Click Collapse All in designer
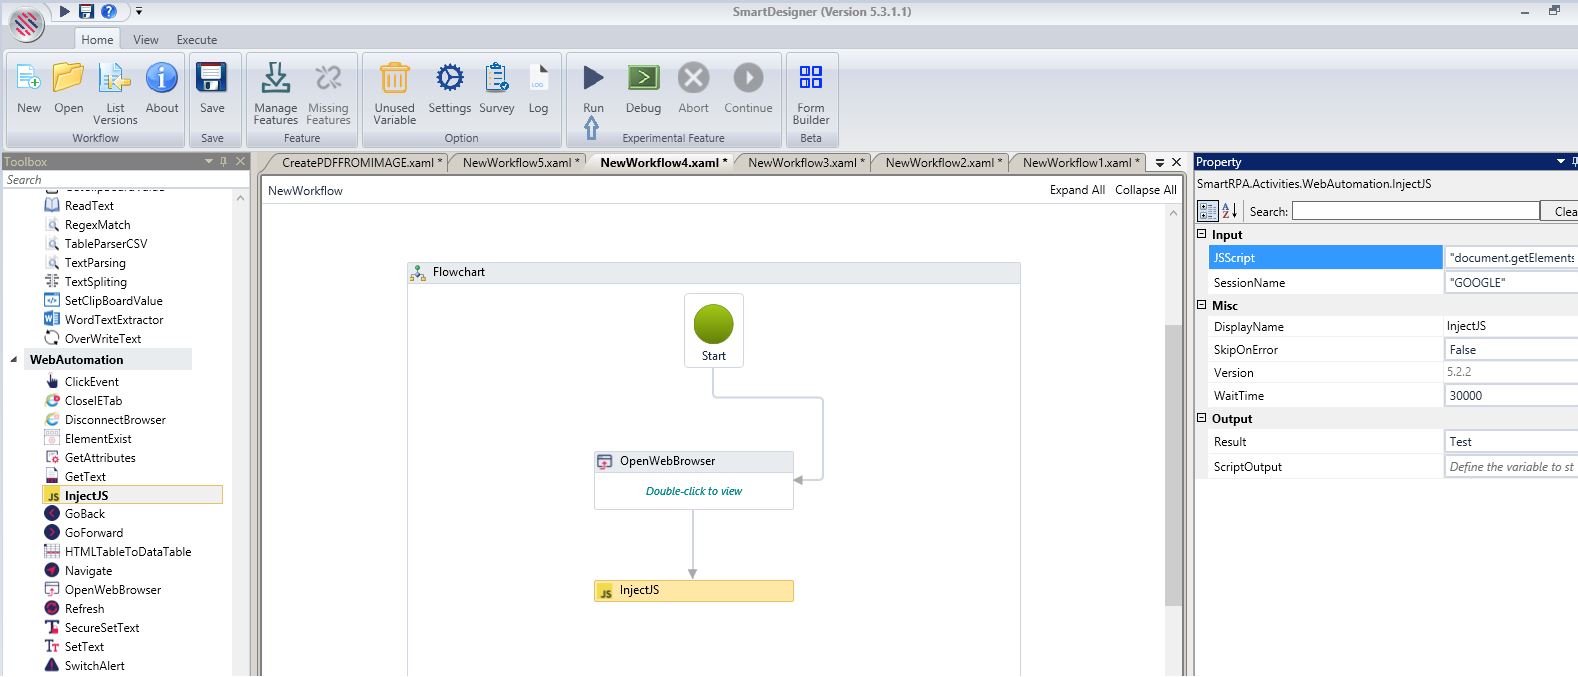The height and width of the screenshot is (677, 1578). (x=1146, y=190)
